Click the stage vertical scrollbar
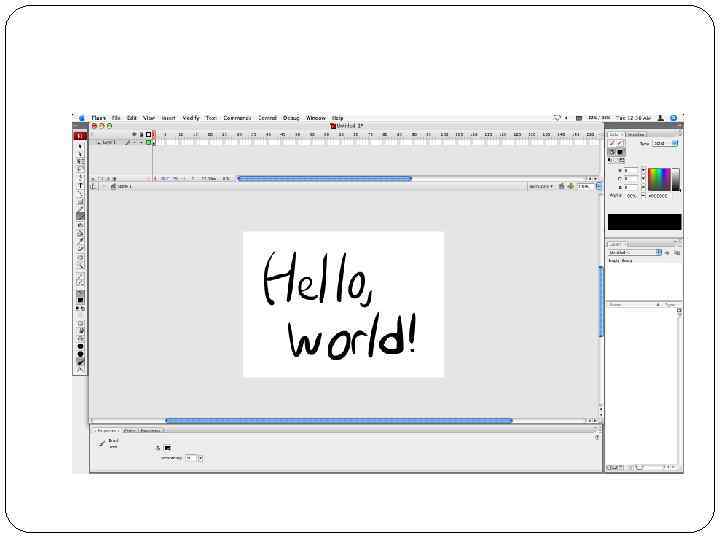 (x=601, y=301)
